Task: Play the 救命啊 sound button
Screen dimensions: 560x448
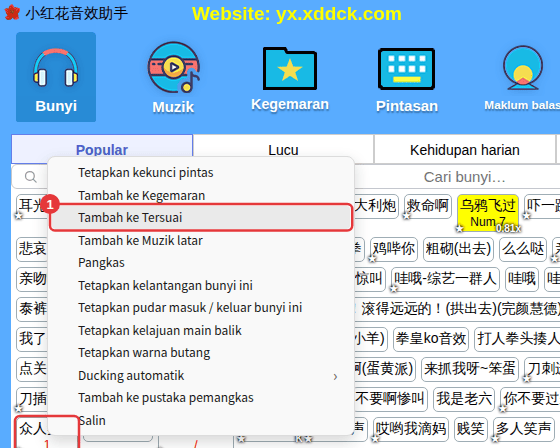Action: pos(428,206)
